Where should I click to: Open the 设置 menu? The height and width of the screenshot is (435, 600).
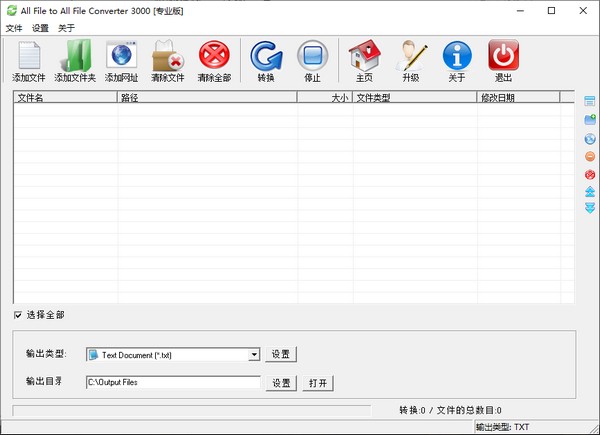click(x=40, y=28)
